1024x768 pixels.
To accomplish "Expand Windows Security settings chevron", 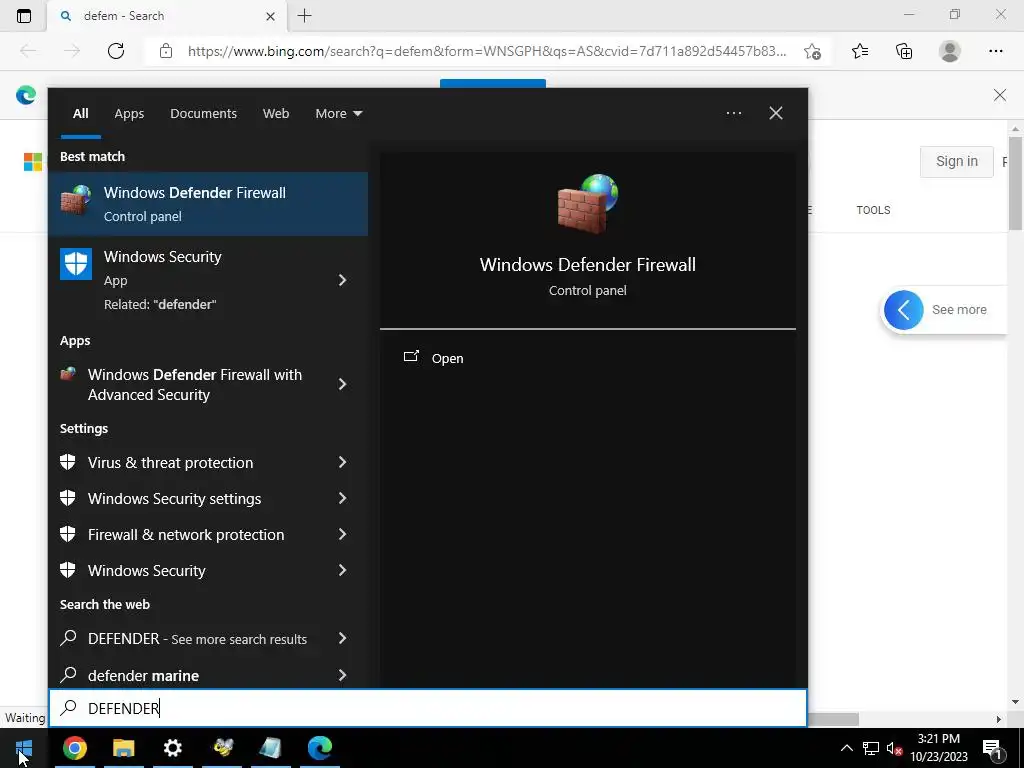I will pyautogui.click(x=342, y=498).
